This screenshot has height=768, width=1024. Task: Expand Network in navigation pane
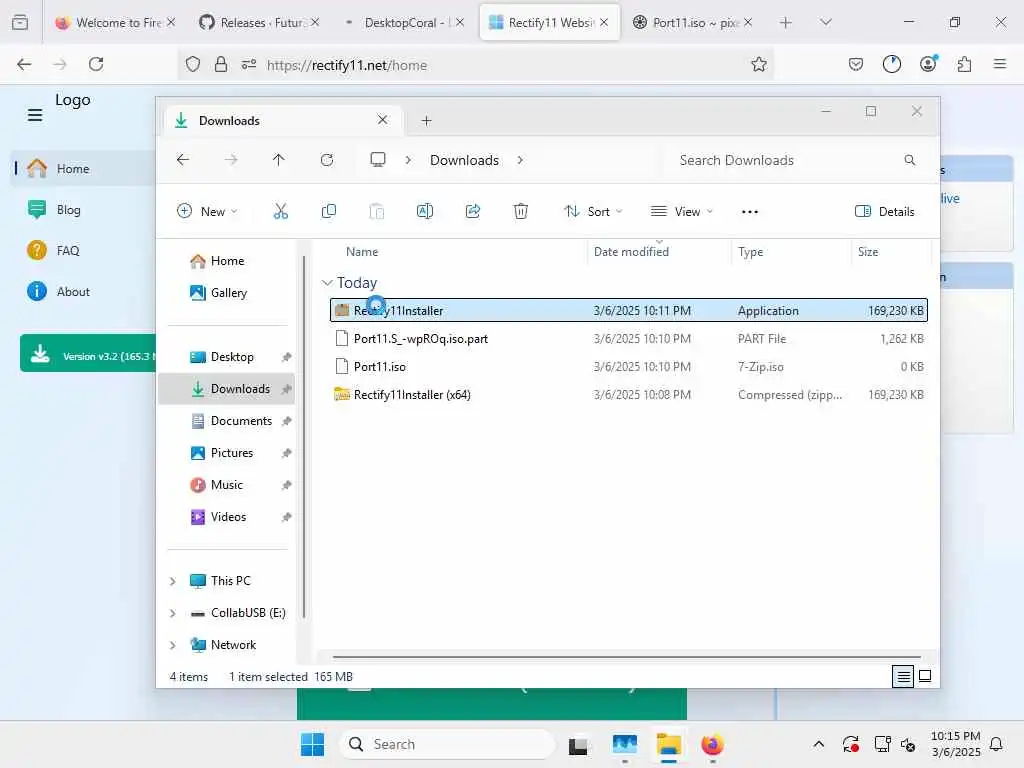[x=172, y=645]
